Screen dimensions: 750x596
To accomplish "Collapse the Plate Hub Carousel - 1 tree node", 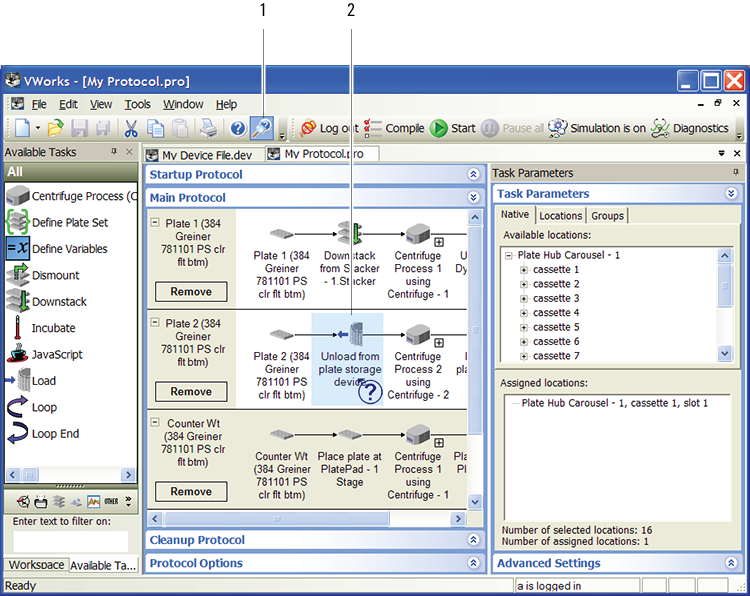I will coord(509,255).
